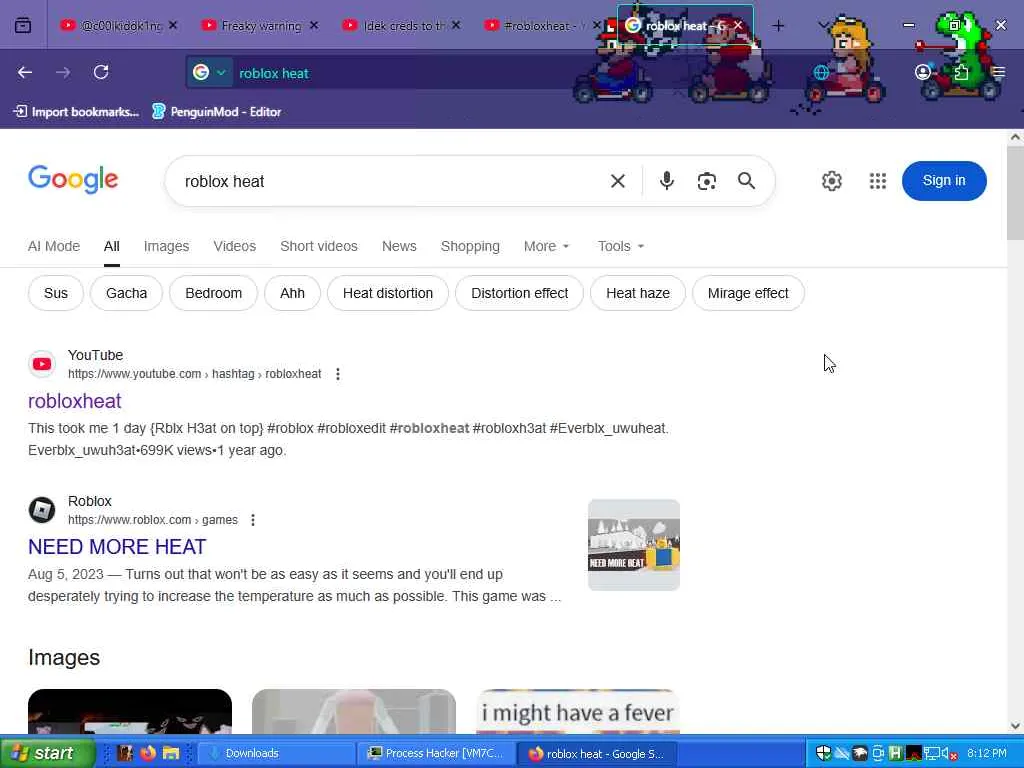1024x768 pixels.
Task: Open options for the YouTube result
Action: point(338,374)
